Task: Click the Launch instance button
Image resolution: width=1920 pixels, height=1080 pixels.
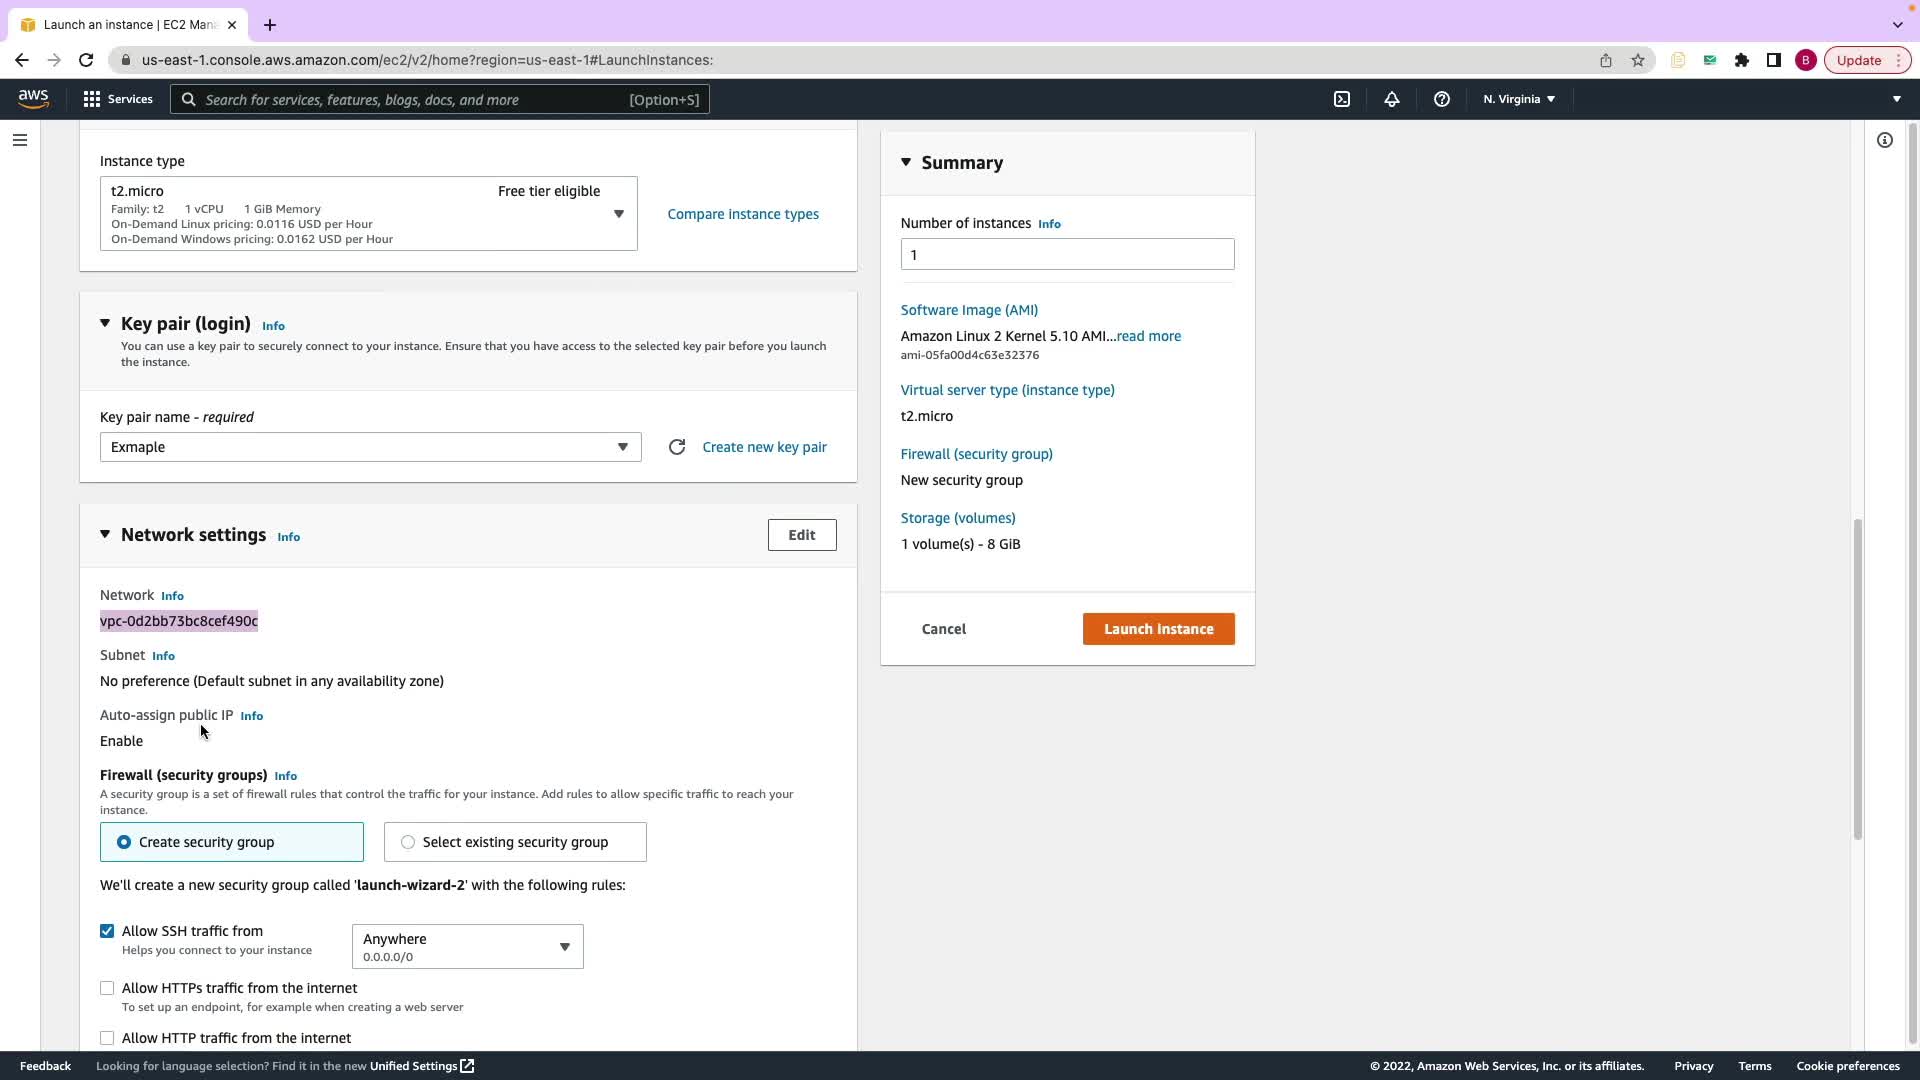Action: pos(1158,629)
